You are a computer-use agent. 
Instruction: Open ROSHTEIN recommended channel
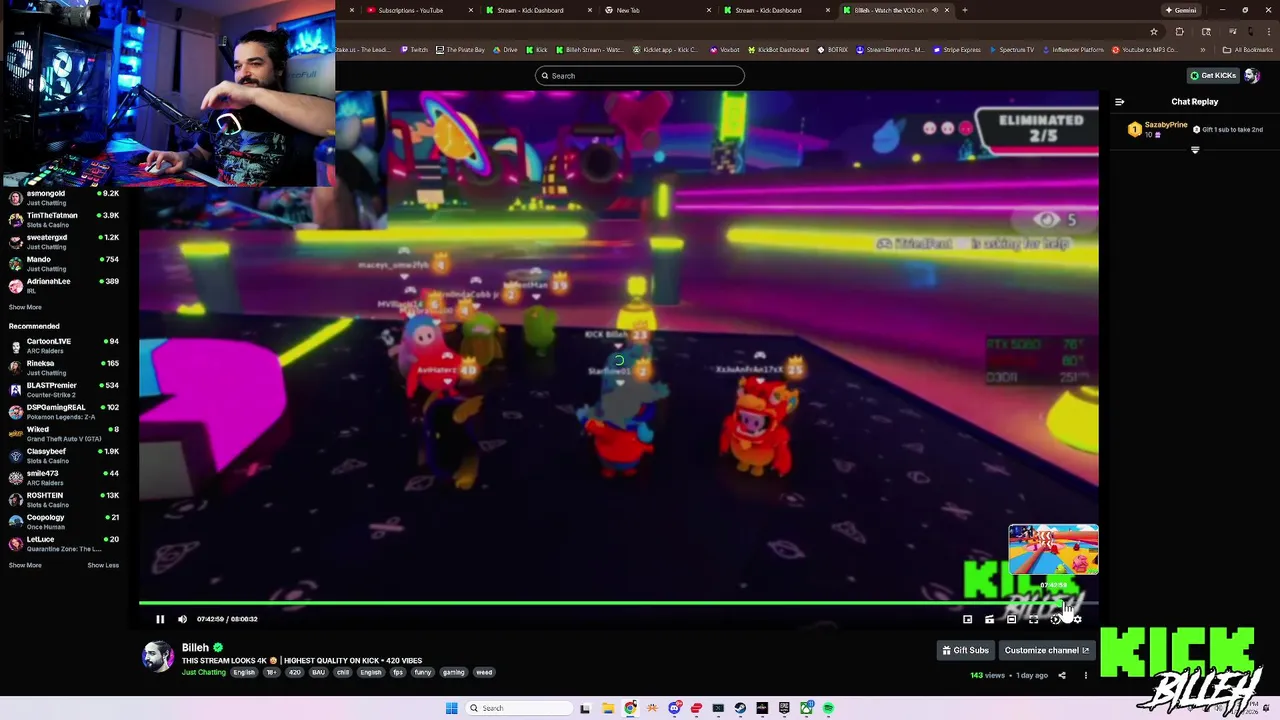tap(64, 499)
